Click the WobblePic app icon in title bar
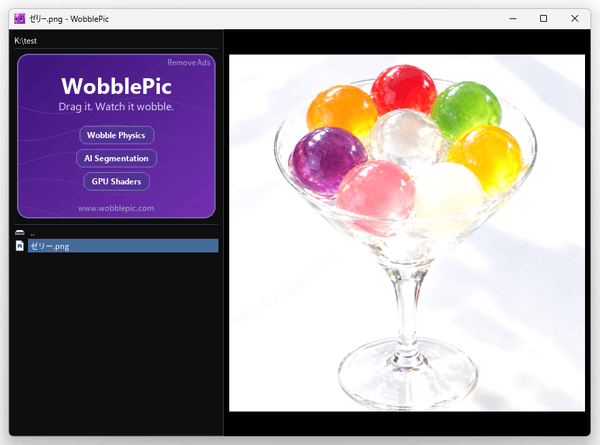This screenshot has width=600, height=445. point(20,18)
